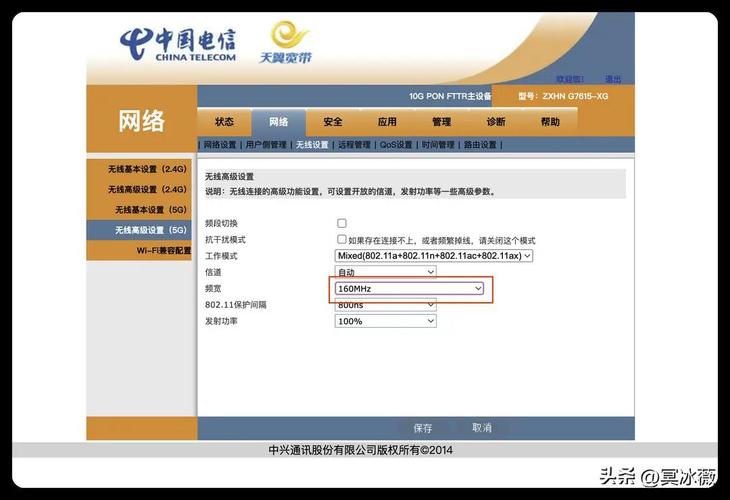Image resolution: width=730 pixels, height=500 pixels.
Task: Open the 用户侧管理 submenu
Action: 266,145
